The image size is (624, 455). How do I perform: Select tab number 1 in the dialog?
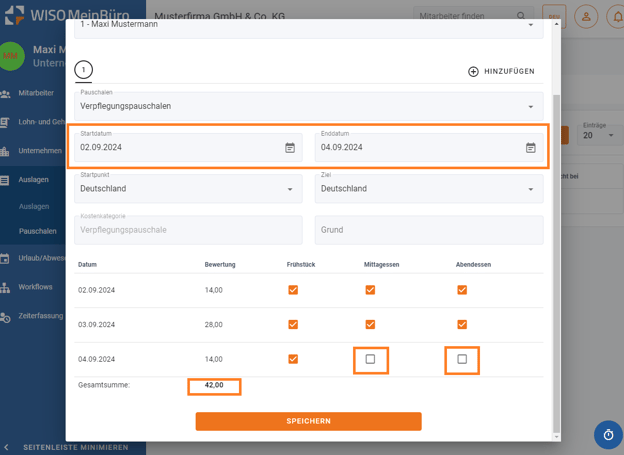(84, 70)
